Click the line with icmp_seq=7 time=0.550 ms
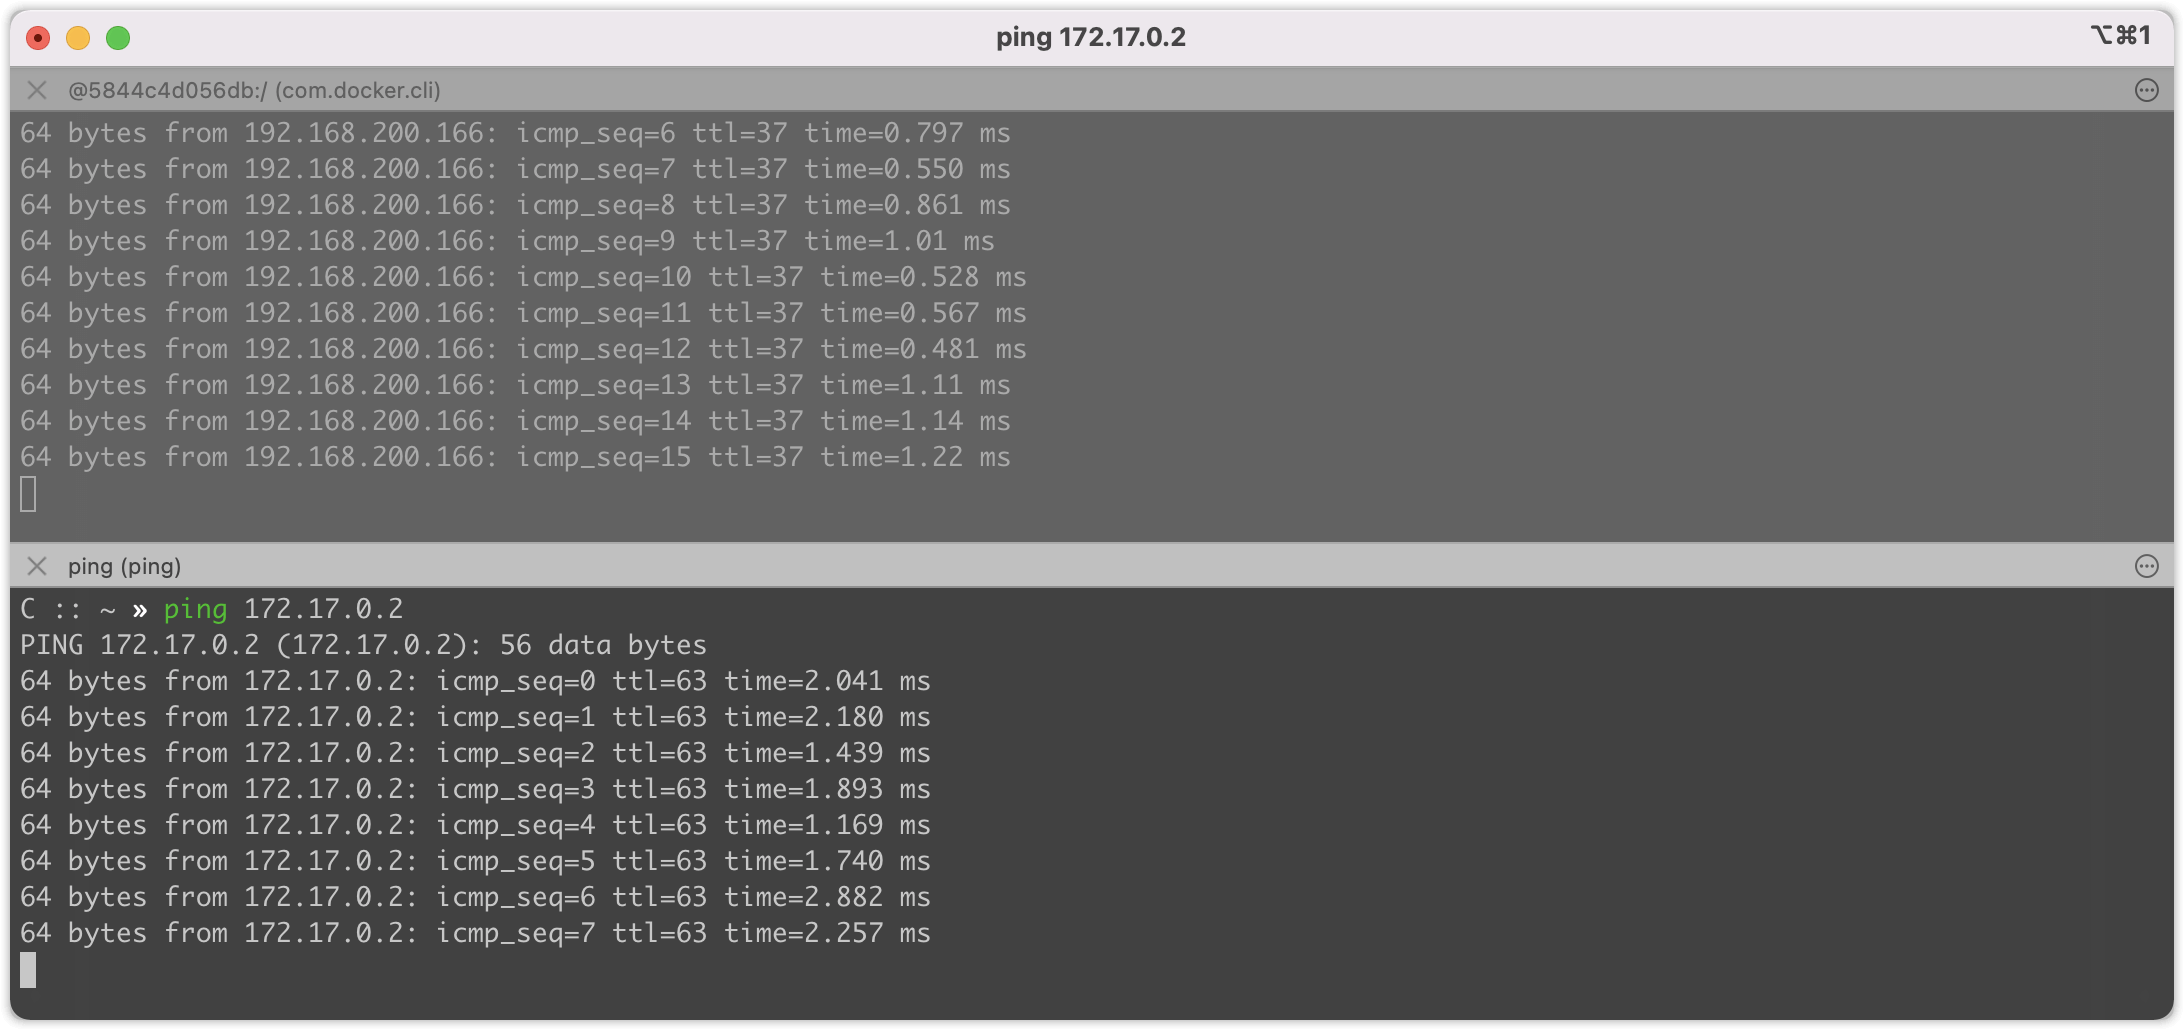The height and width of the screenshot is (1030, 2184). pyautogui.click(x=515, y=169)
